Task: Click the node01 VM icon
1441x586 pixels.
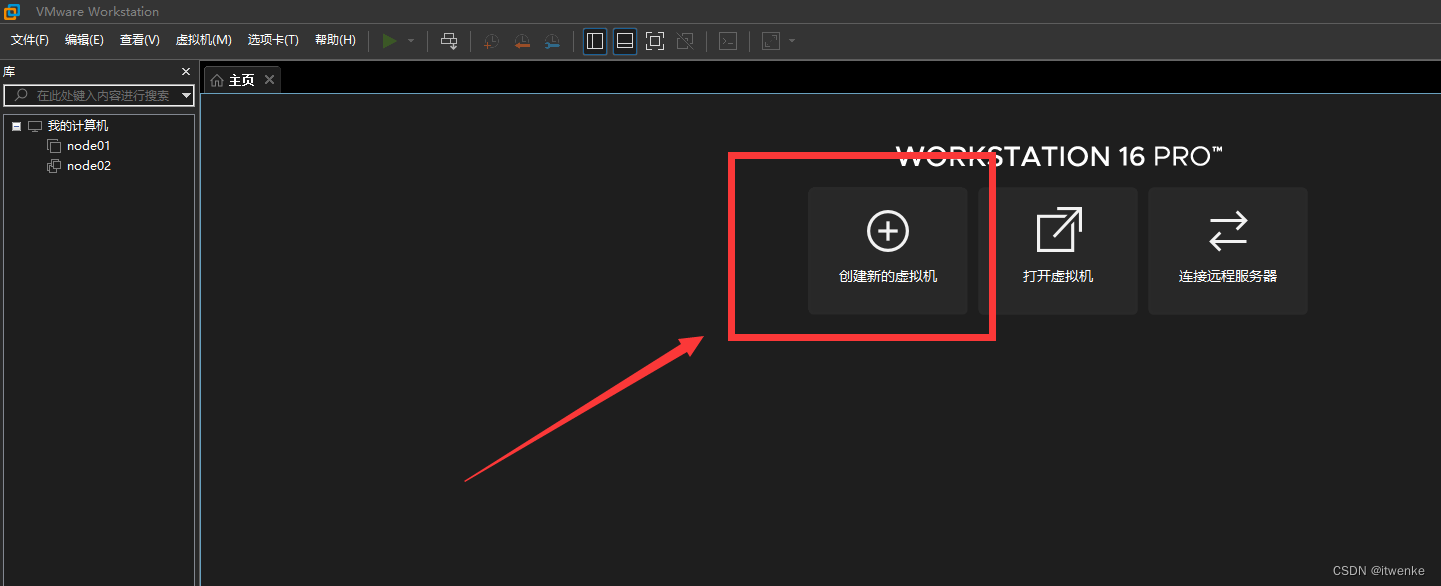Action: point(54,146)
